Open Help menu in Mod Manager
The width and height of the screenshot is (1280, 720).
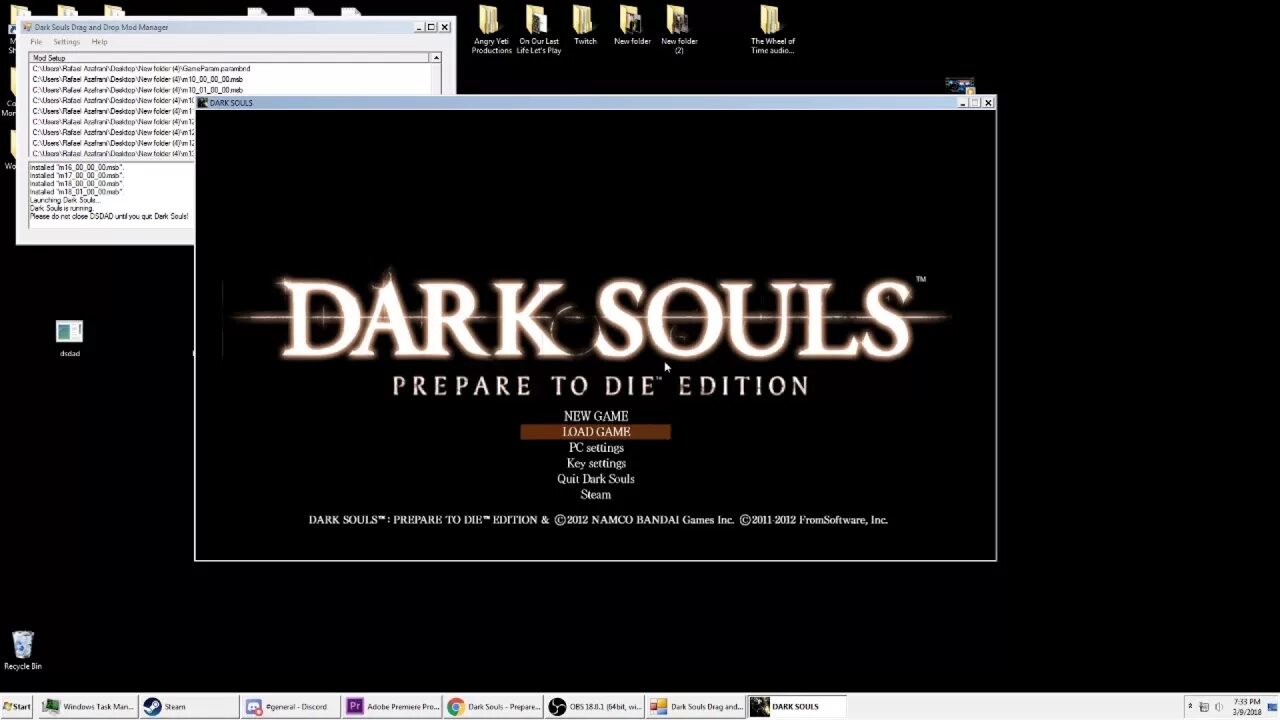99,42
